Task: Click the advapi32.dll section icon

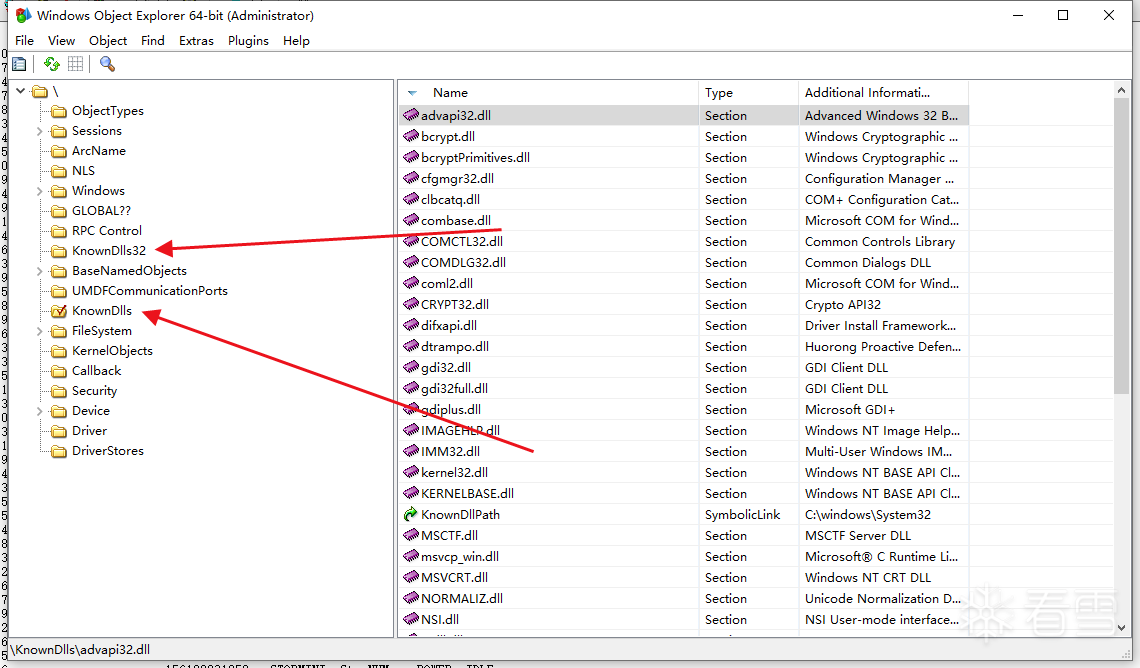Action: (411, 115)
